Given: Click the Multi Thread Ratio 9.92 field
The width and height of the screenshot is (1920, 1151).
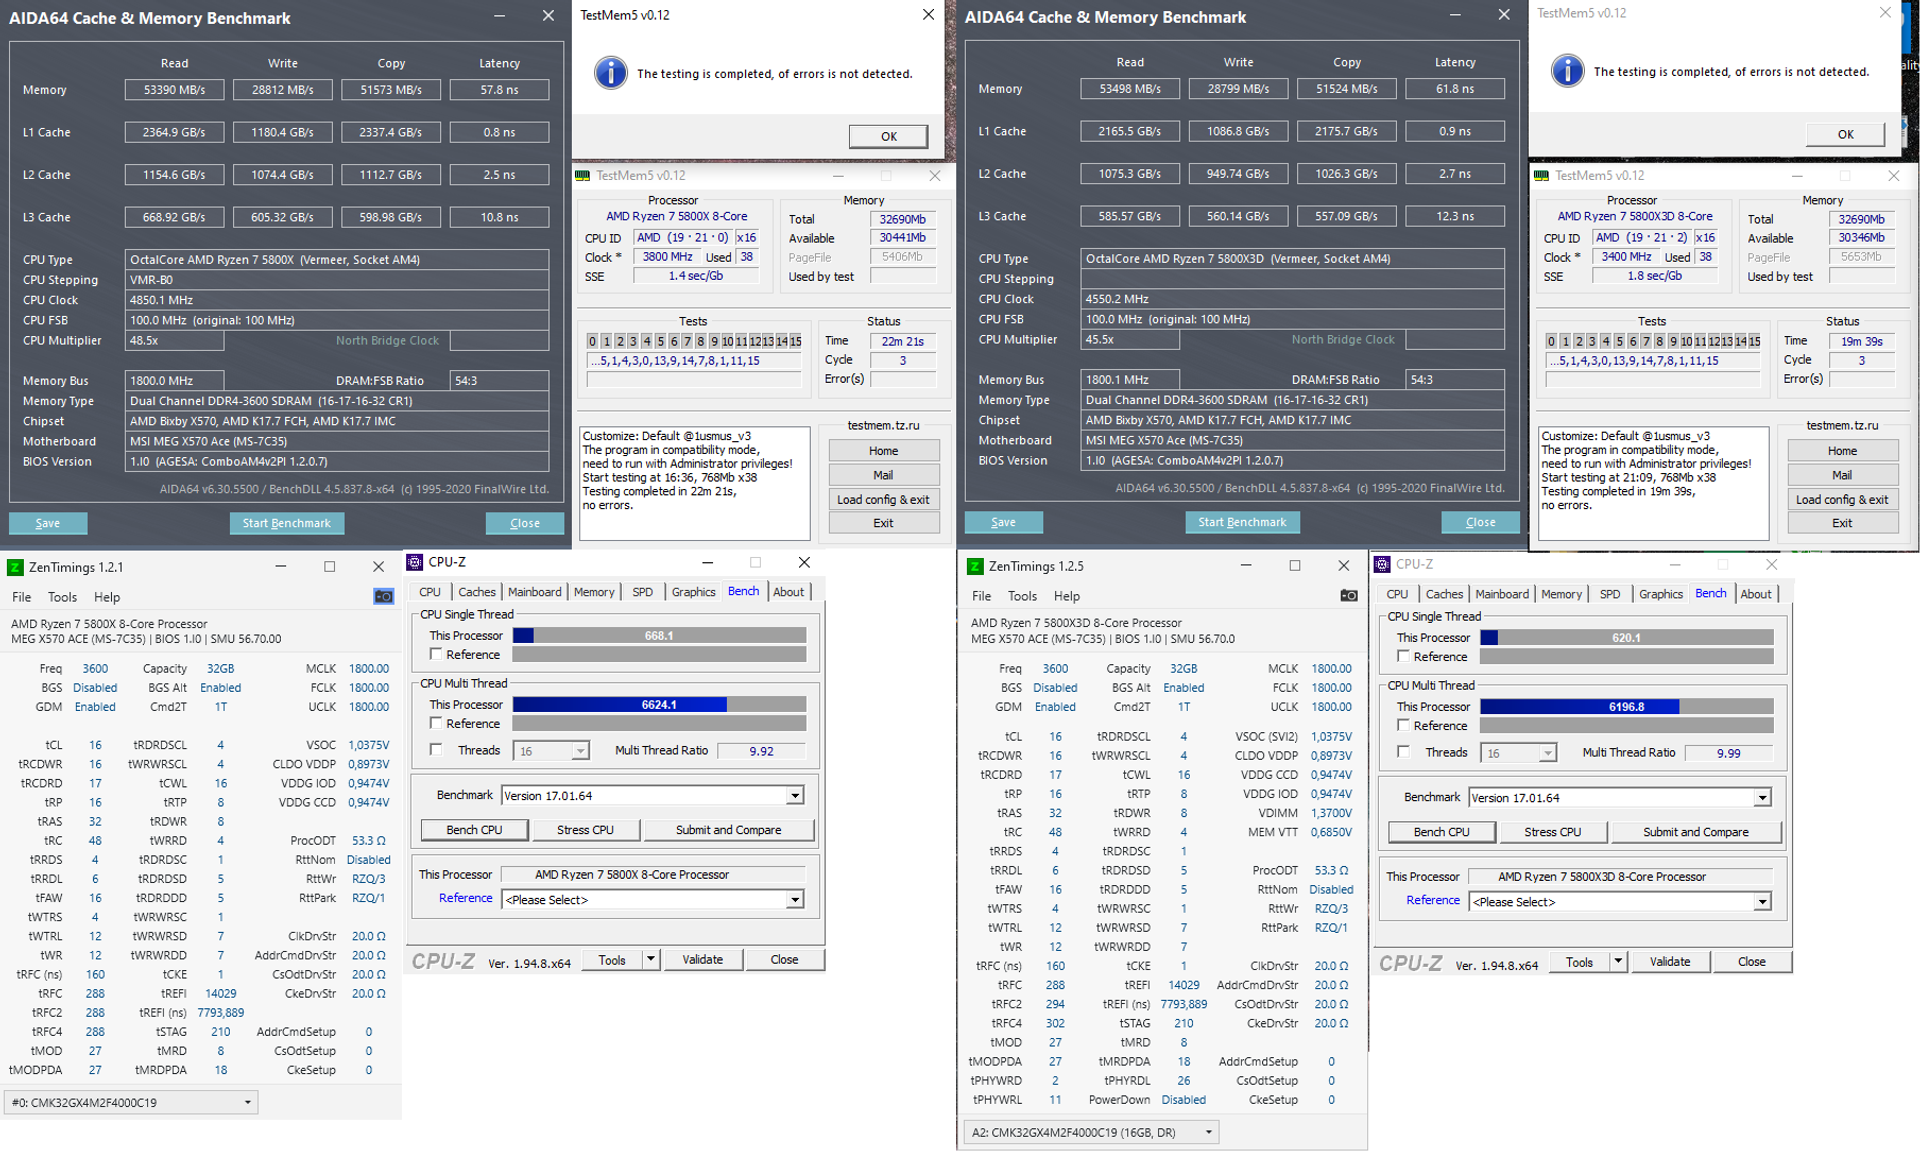Looking at the screenshot, I should point(762,751).
